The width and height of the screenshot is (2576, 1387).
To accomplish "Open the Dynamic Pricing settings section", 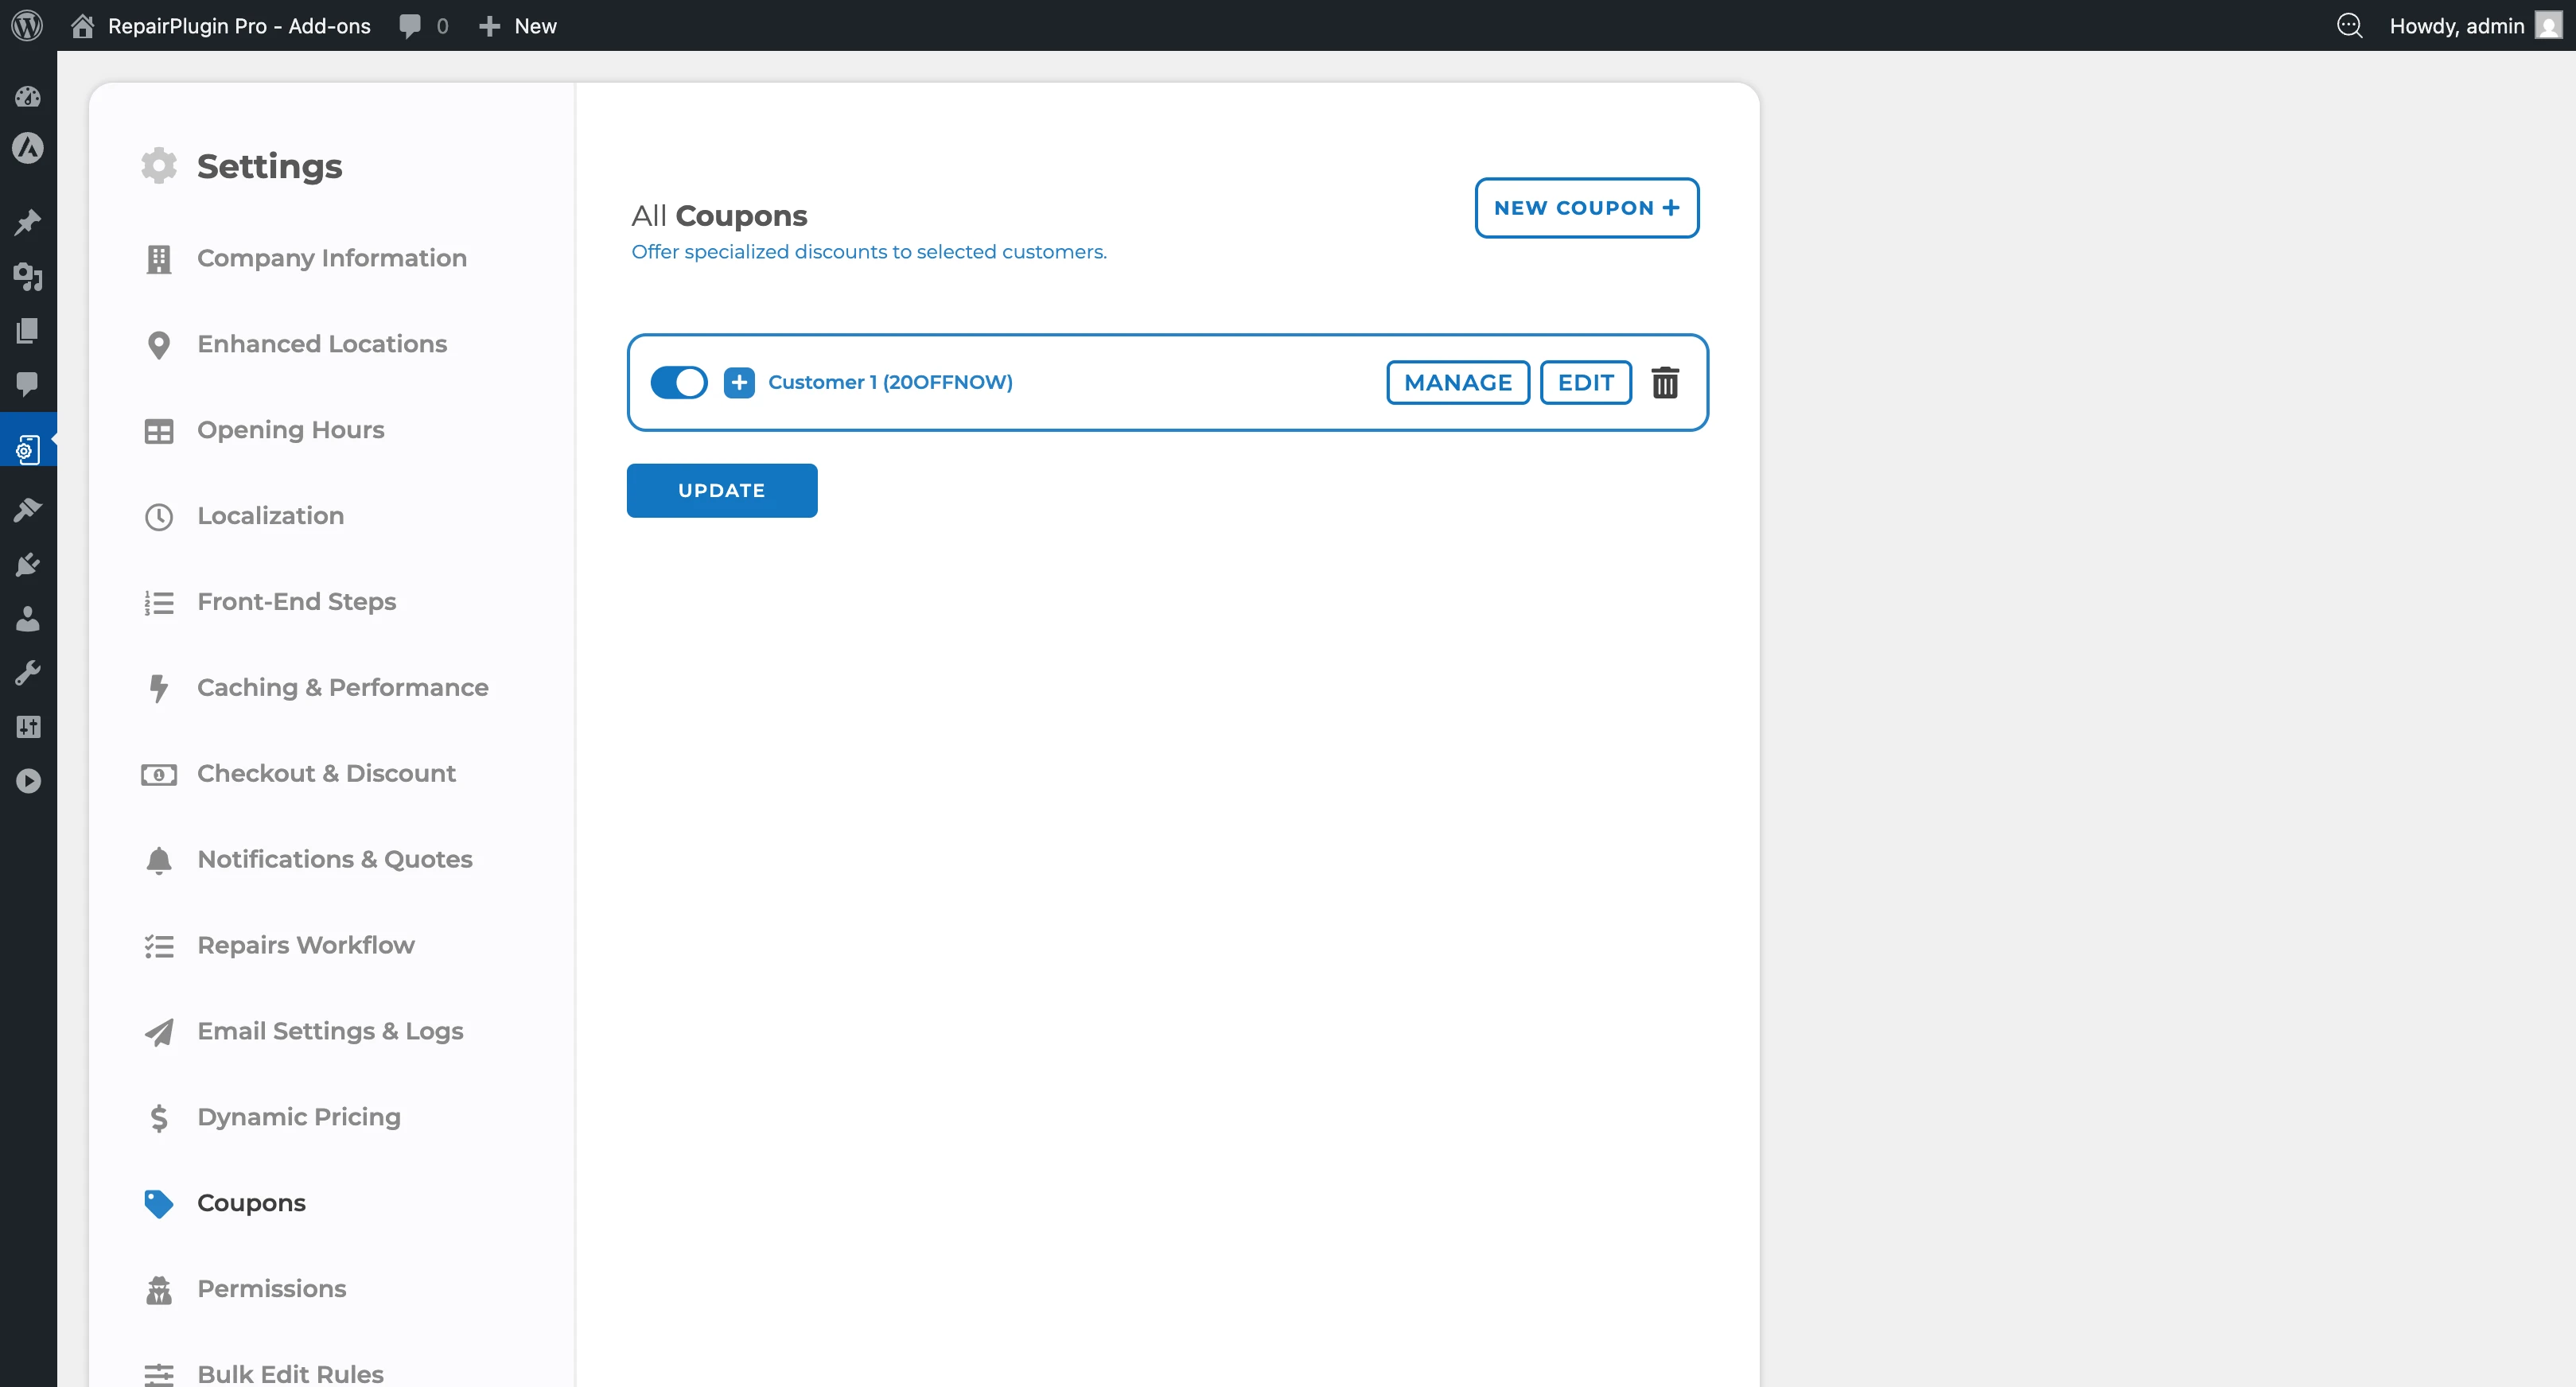I will (x=298, y=1117).
